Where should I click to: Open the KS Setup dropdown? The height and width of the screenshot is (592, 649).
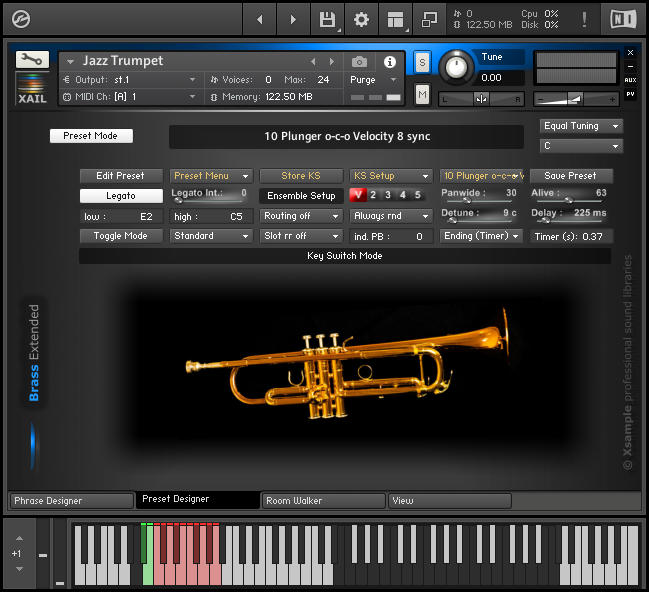point(391,176)
